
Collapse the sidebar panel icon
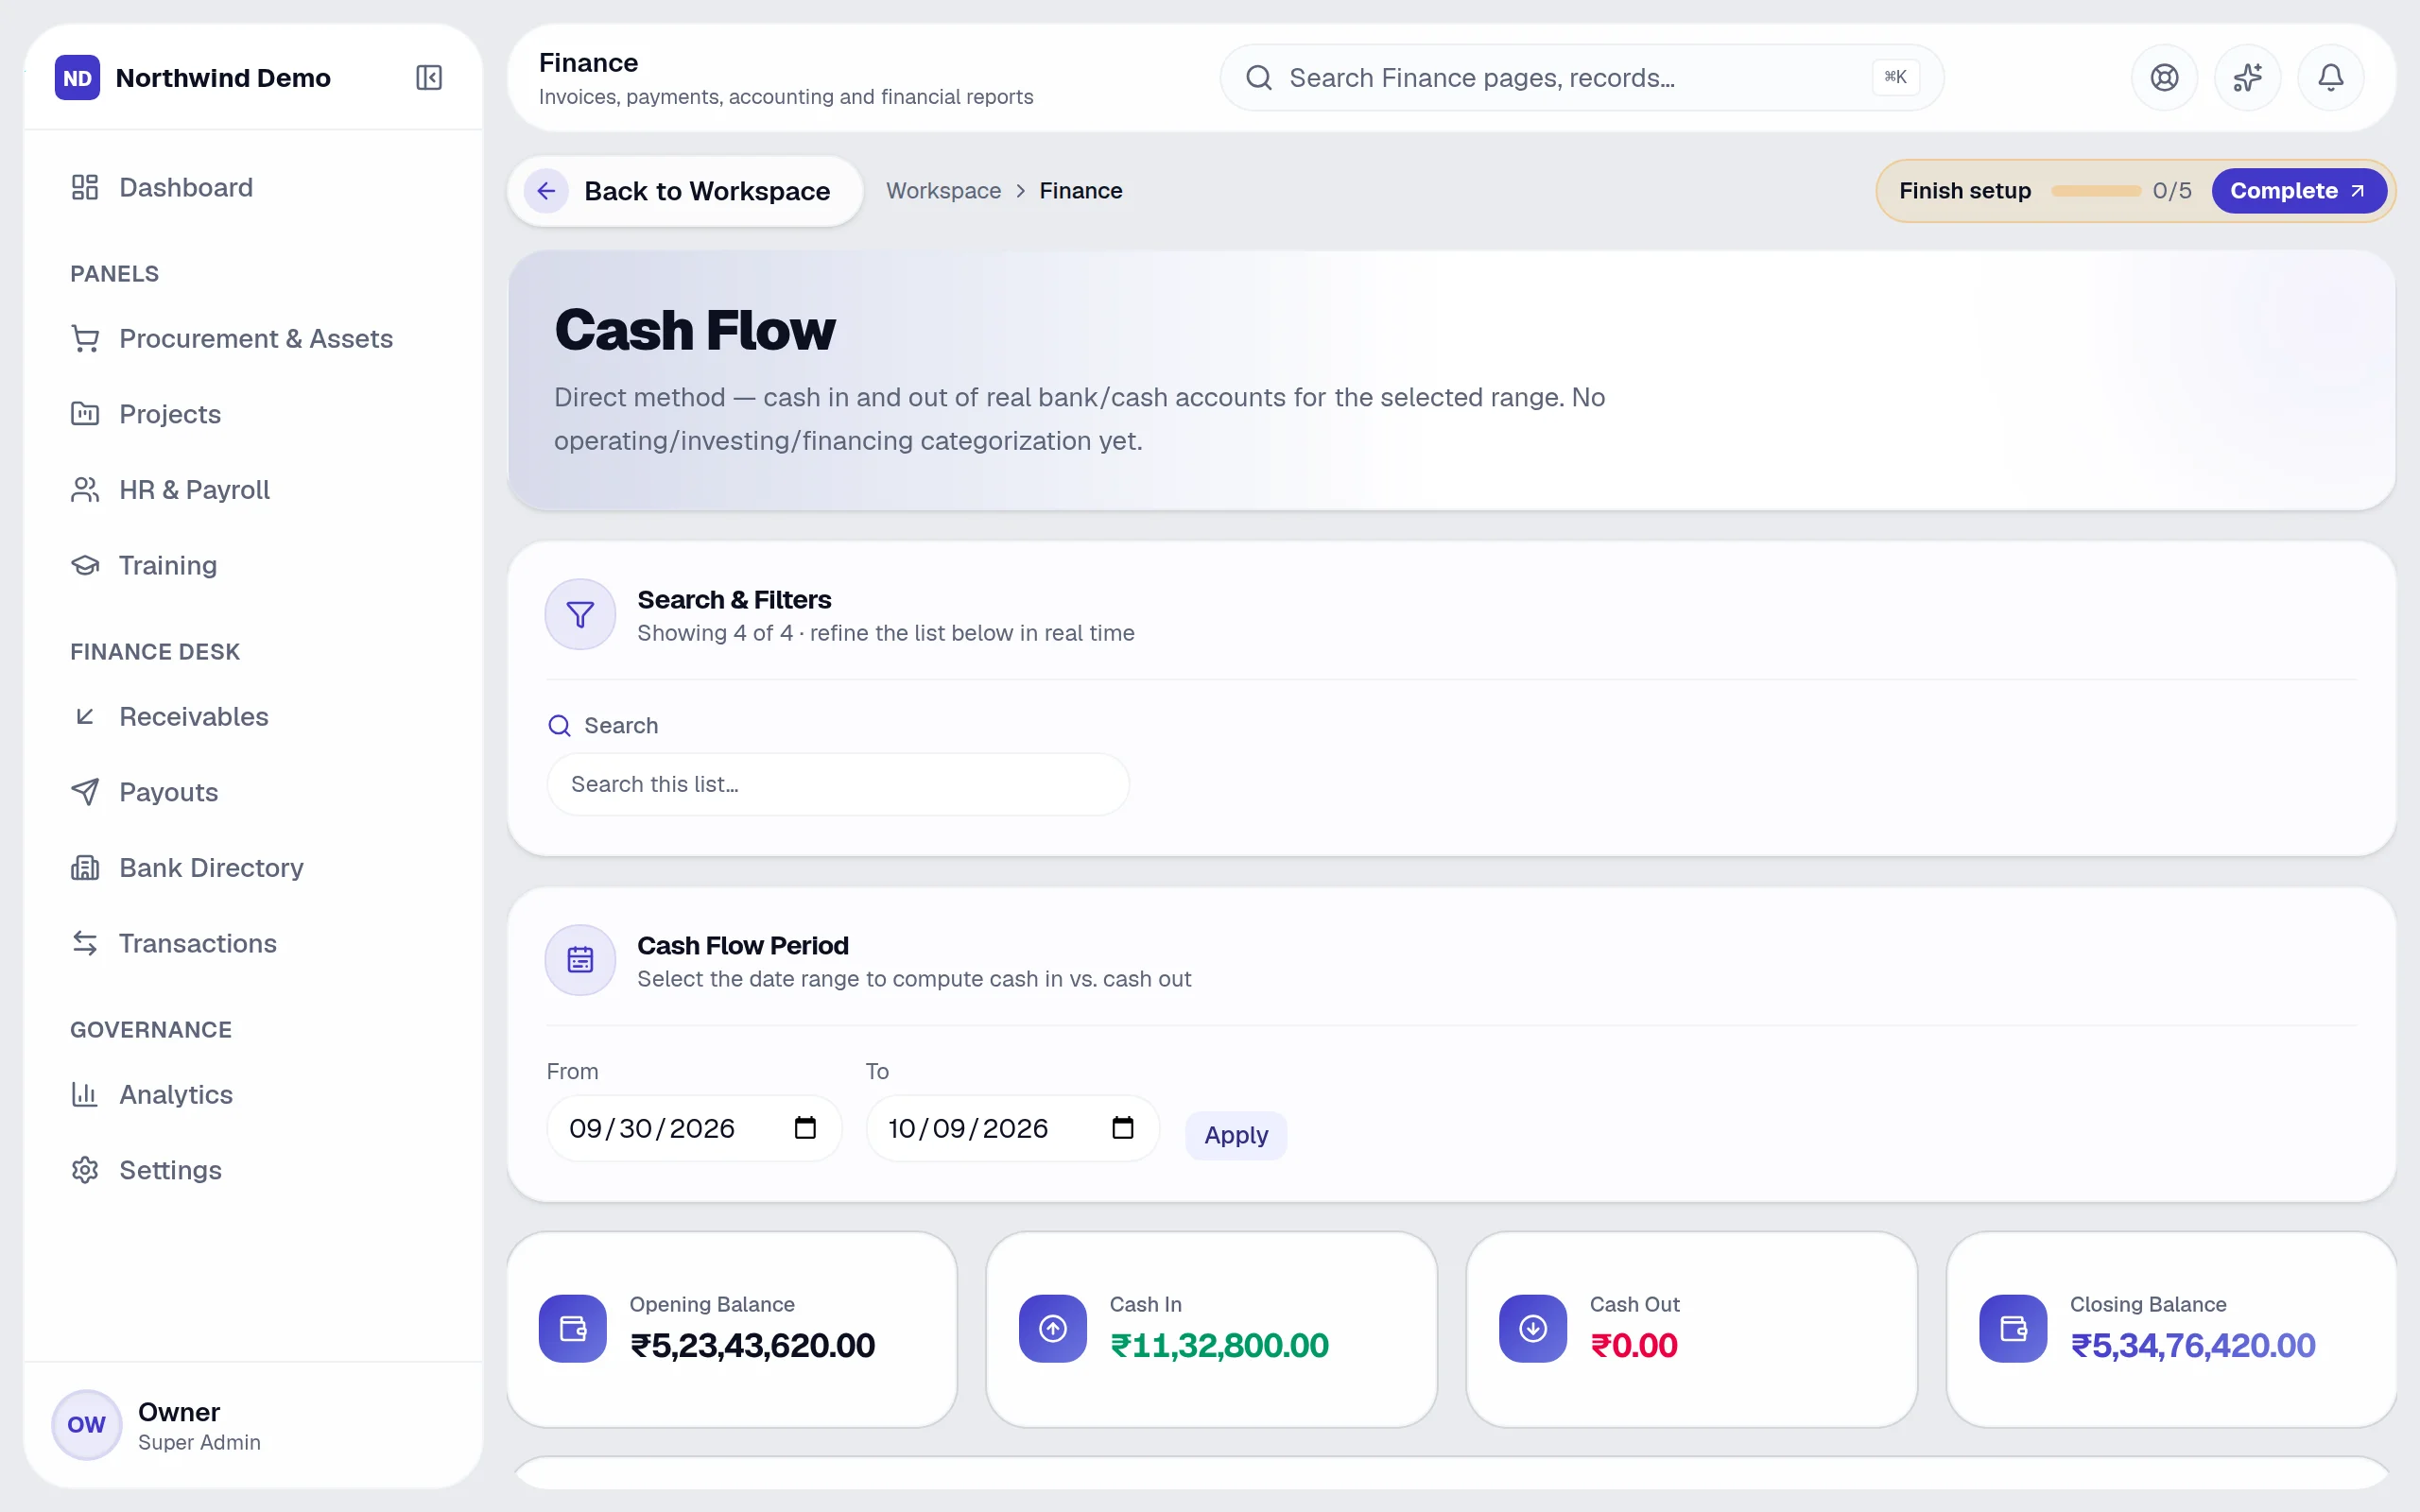click(429, 77)
